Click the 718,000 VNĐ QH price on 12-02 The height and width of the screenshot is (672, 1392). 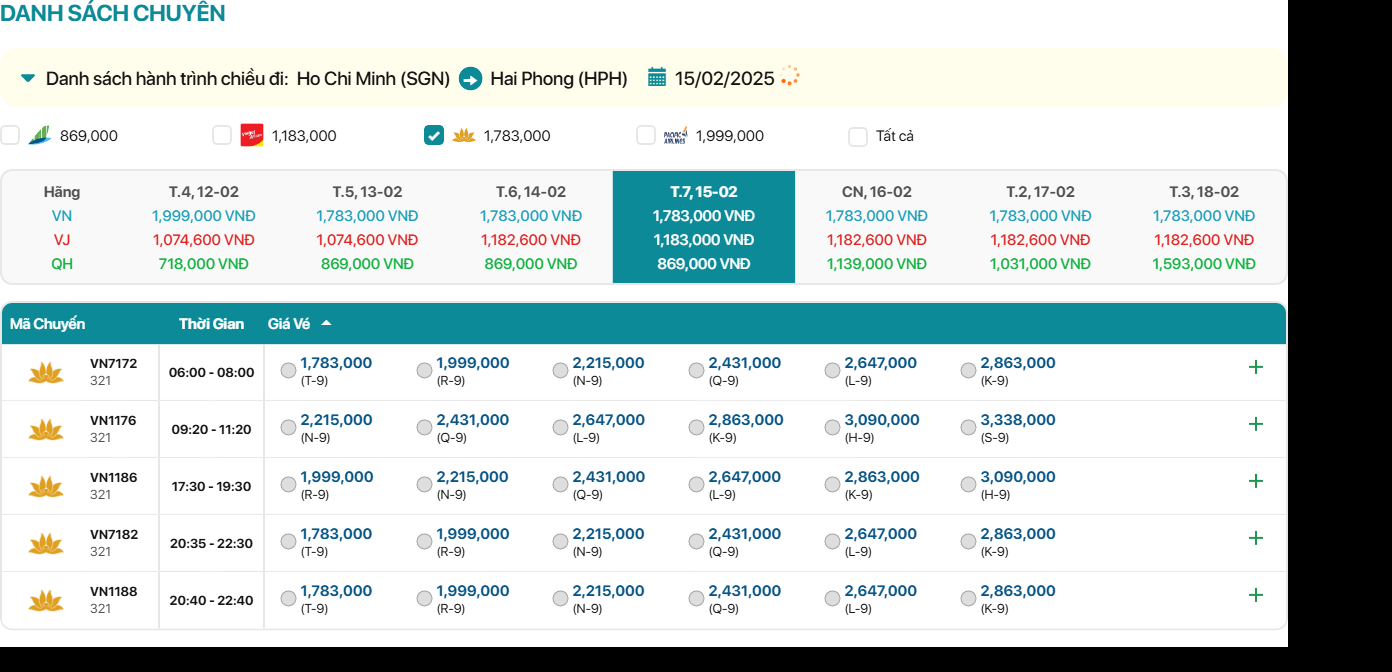[203, 264]
